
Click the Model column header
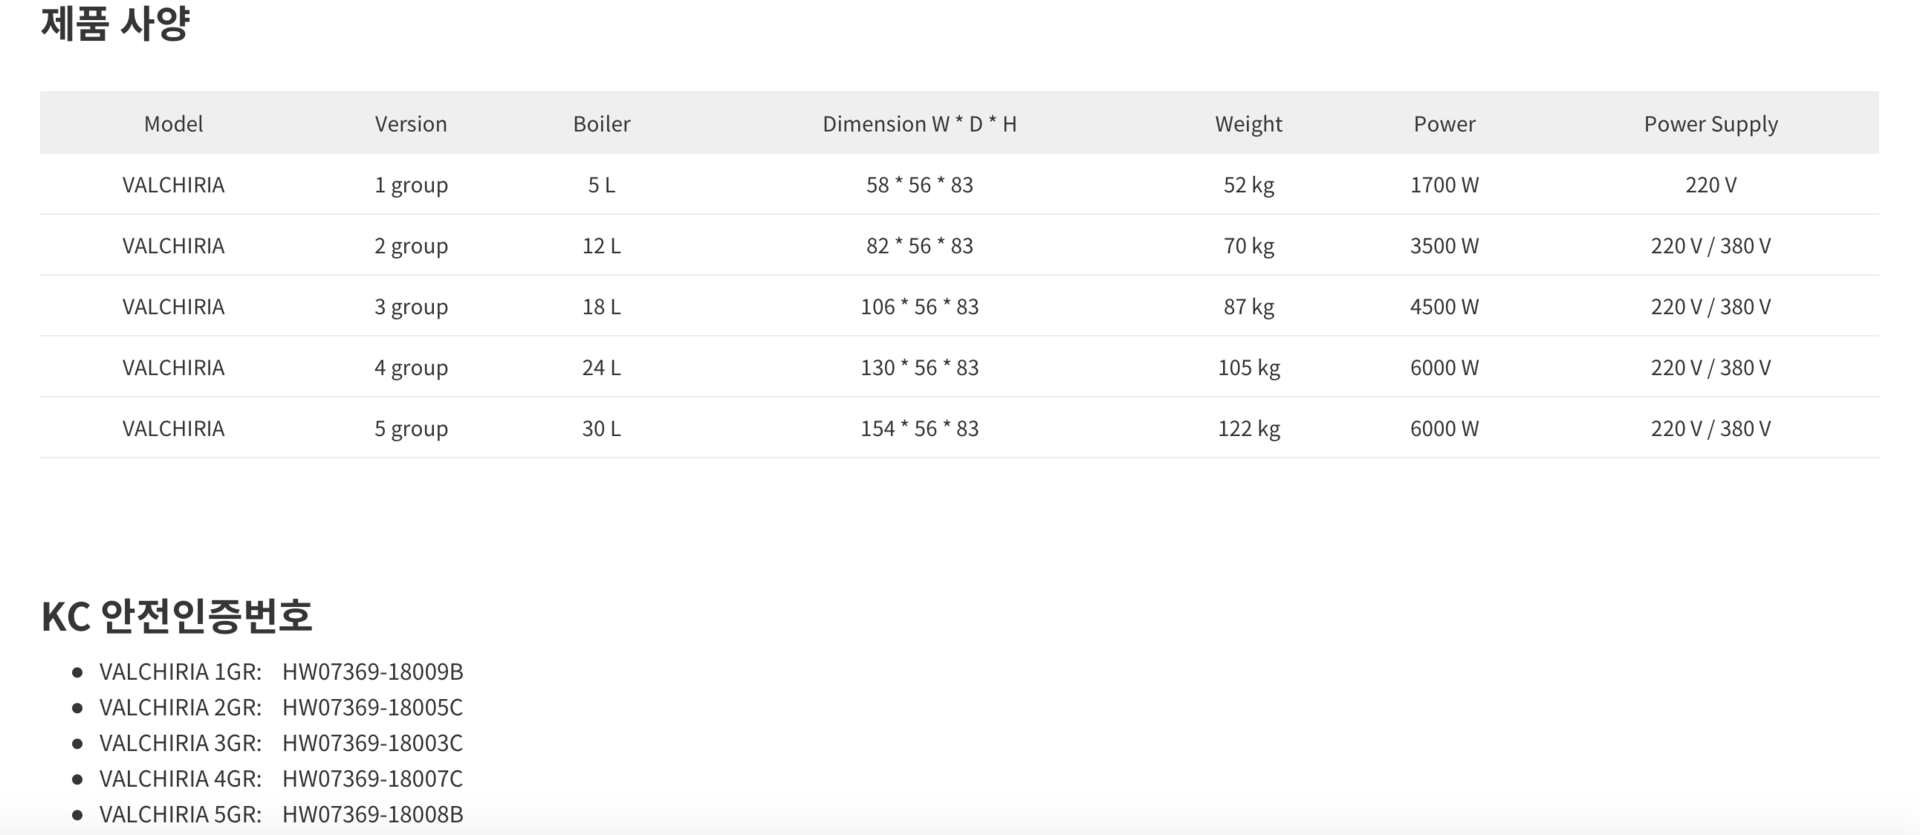click(173, 124)
